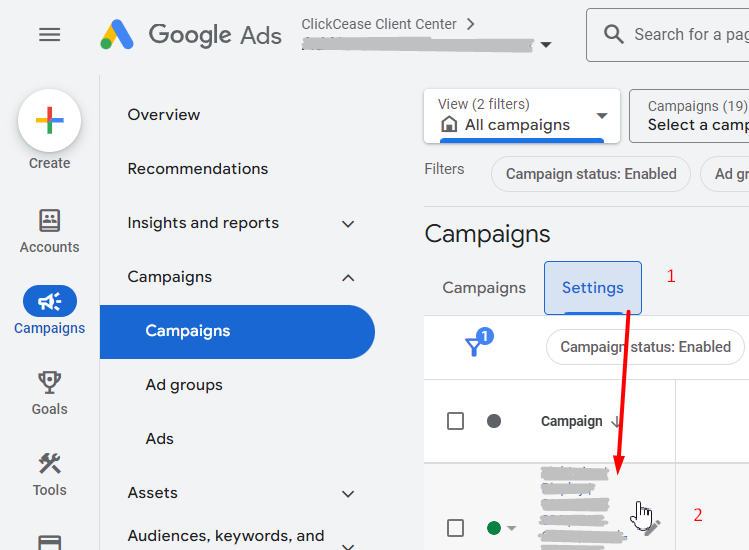749x550 pixels.
Task: Click Campaign status: Enabled chip in Filters bar
Action: click(x=591, y=174)
